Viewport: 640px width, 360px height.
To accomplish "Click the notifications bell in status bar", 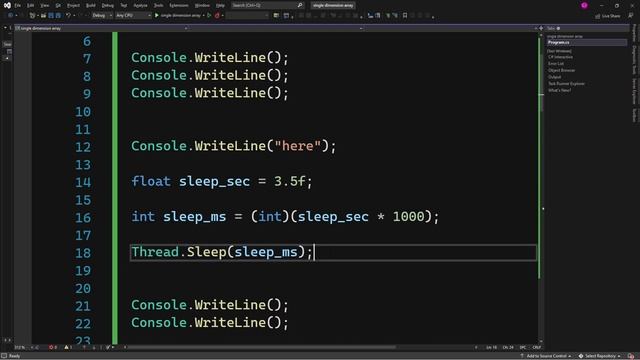I will [x=631, y=356].
